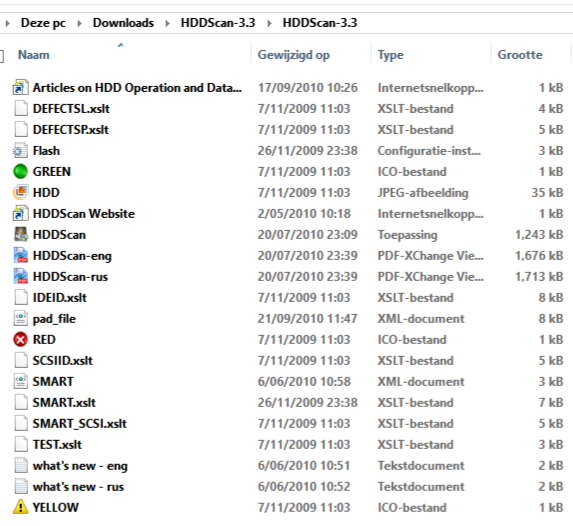This screenshot has width=573, height=526.
Task: Navigate to Downloads in the breadcrumb path
Action: click(123, 23)
